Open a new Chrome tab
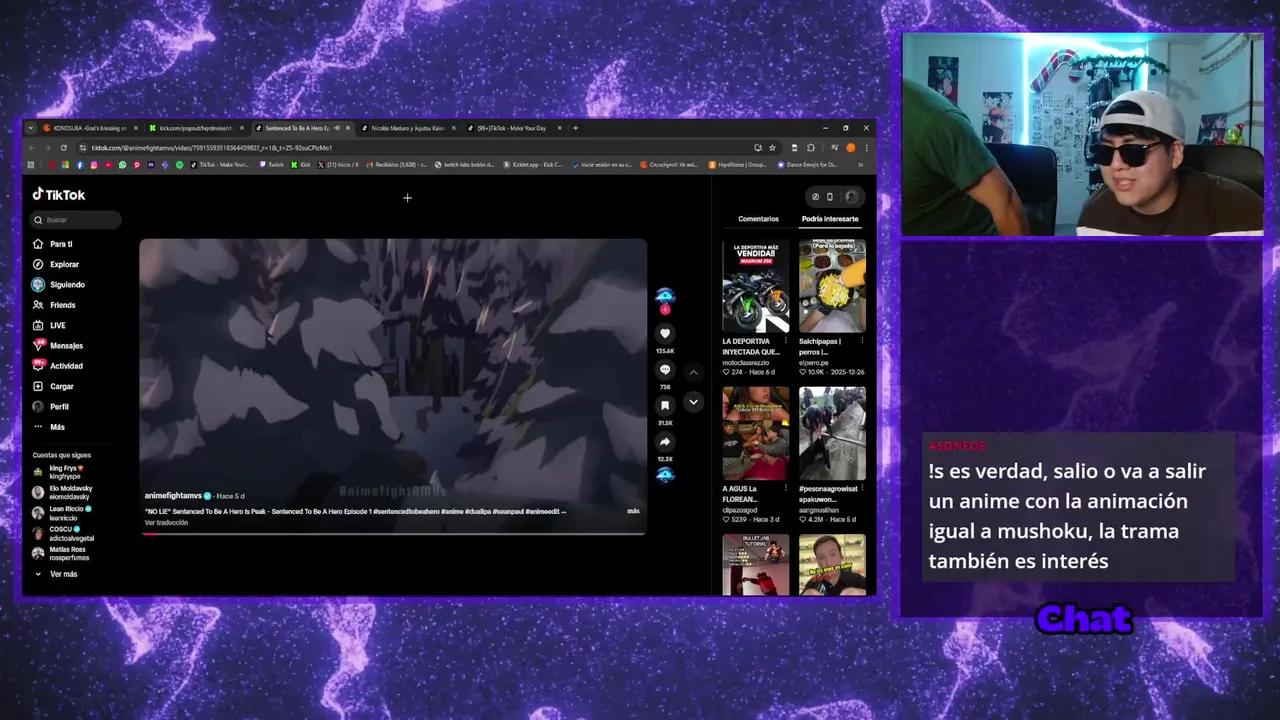 tap(575, 128)
